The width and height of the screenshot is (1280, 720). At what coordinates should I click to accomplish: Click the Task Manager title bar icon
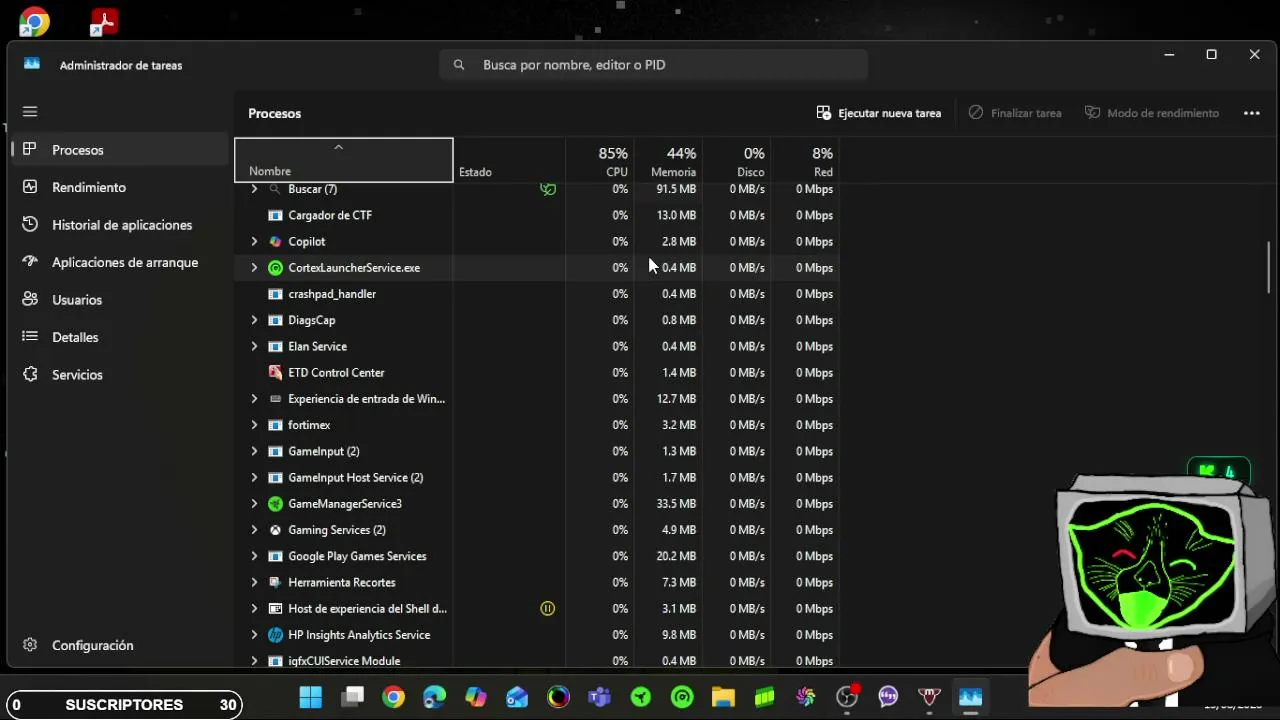pos(32,64)
